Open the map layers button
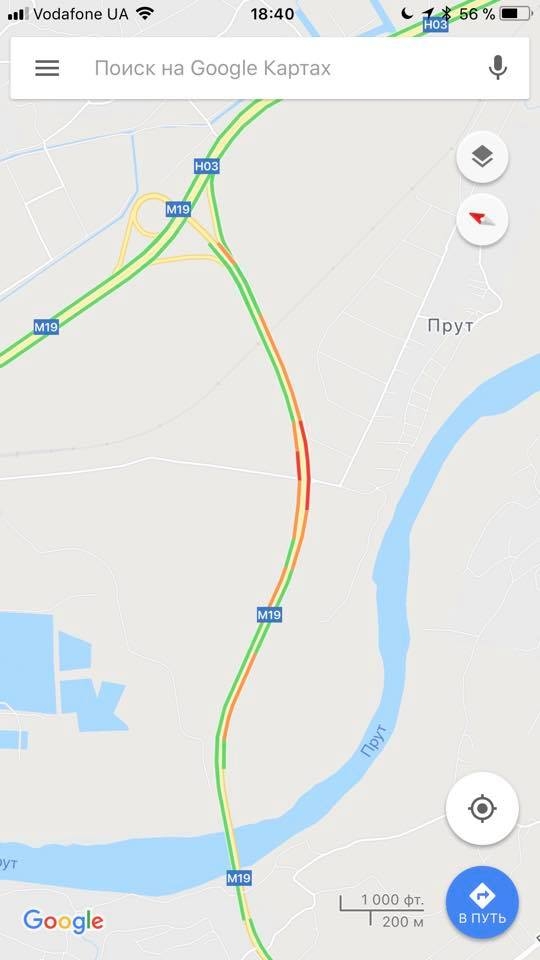The image size is (540, 960). pyautogui.click(x=482, y=157)
